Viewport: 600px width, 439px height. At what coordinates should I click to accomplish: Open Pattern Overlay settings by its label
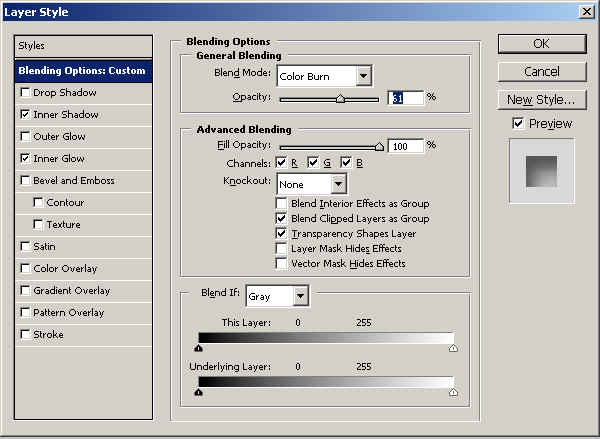pos(68,313)
